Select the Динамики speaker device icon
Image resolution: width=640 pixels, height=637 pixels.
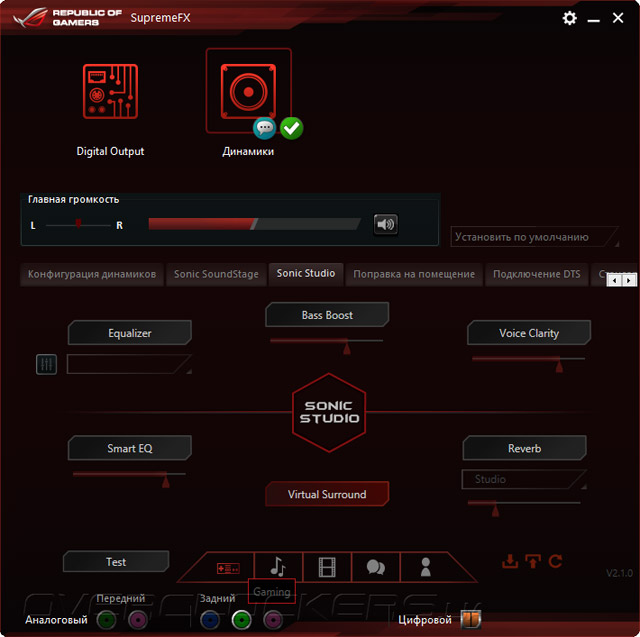pyautogui.click(x=248, y=91)
